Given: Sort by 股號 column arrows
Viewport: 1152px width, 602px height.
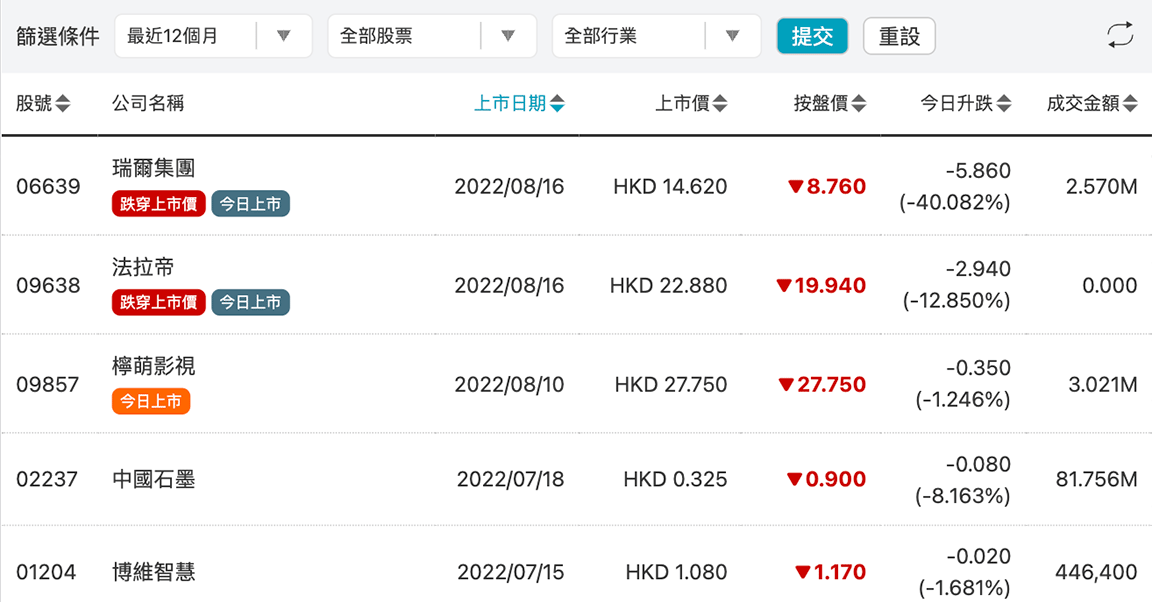Looking at the screenshot, I should [63, 104].
